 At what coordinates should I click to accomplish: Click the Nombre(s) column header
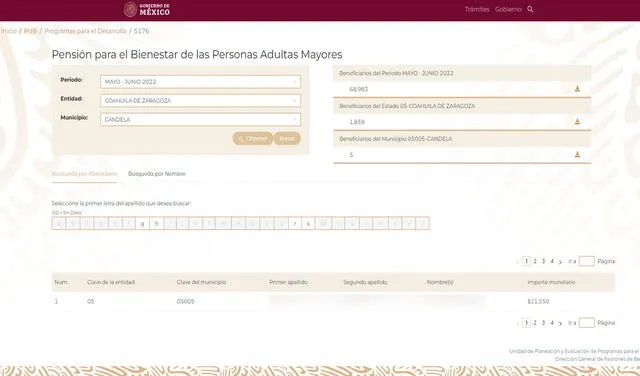point(440,282)
